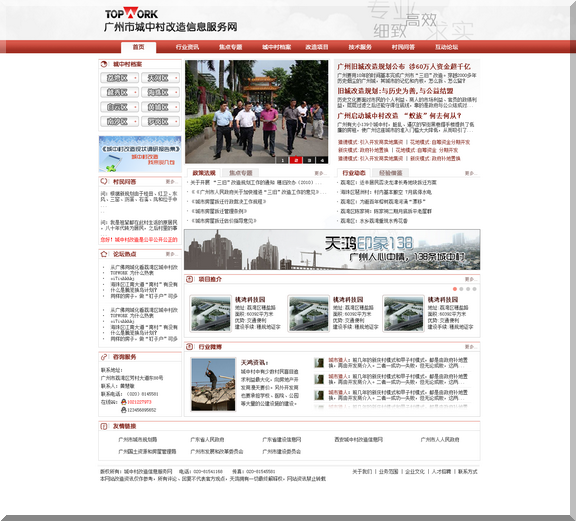
Task: Click the 城中村档案 panel header icon
Action: [x=104, y=64]
